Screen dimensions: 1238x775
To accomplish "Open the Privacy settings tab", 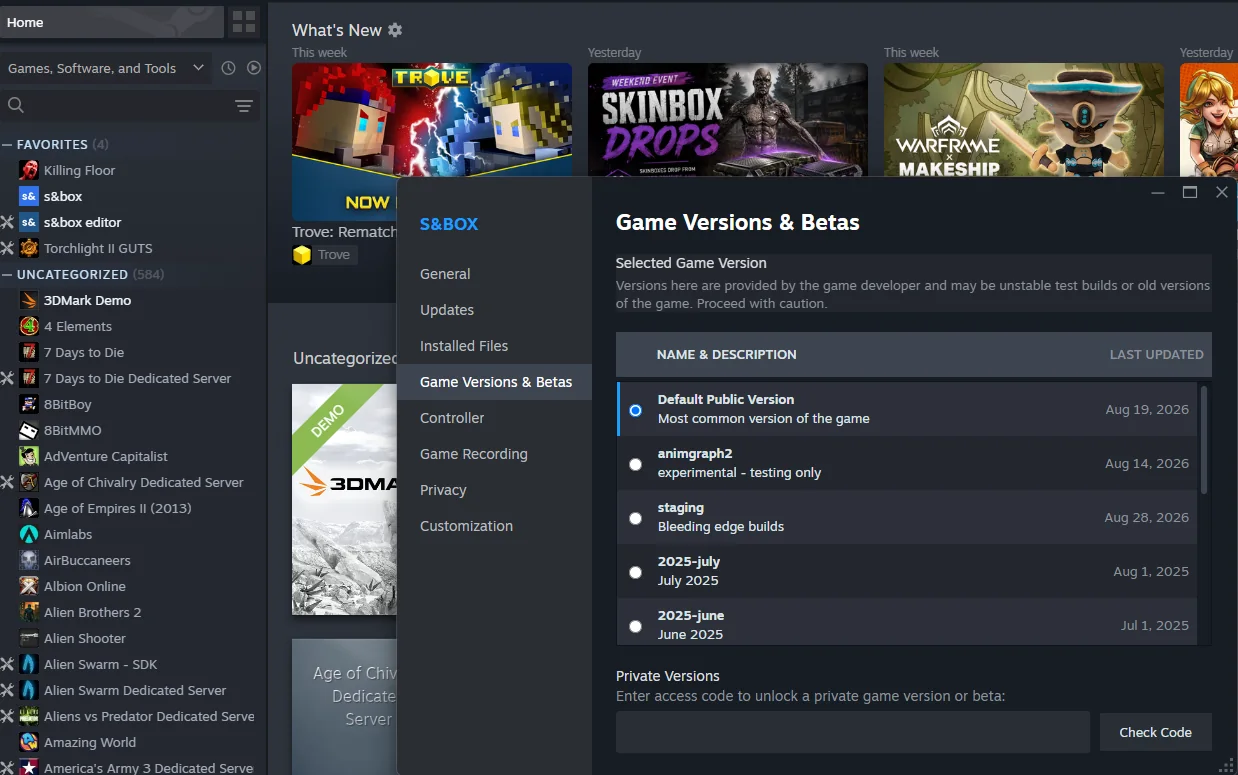I will coord(443,490).
